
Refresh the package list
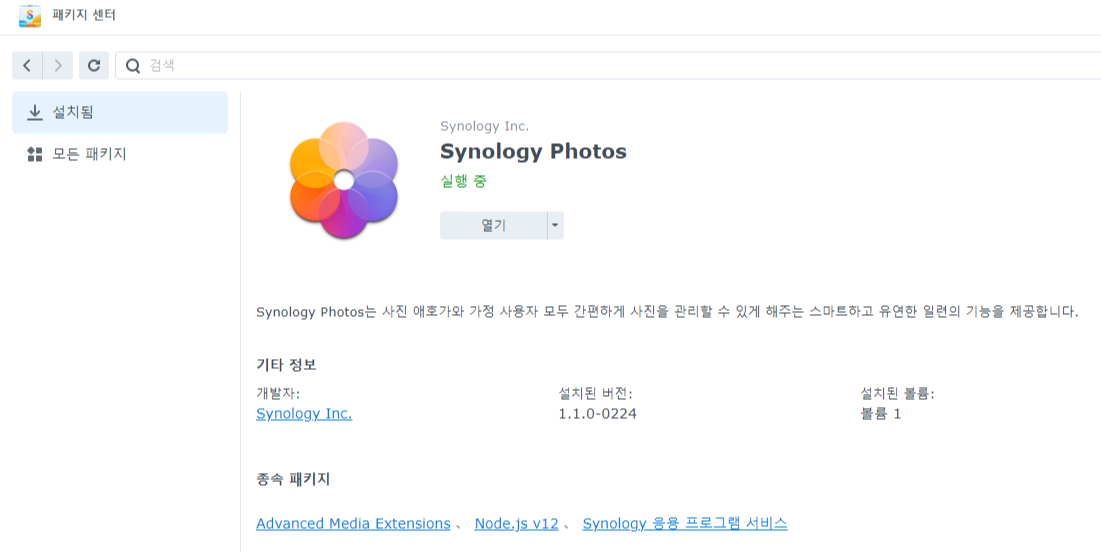coord(93,65)
